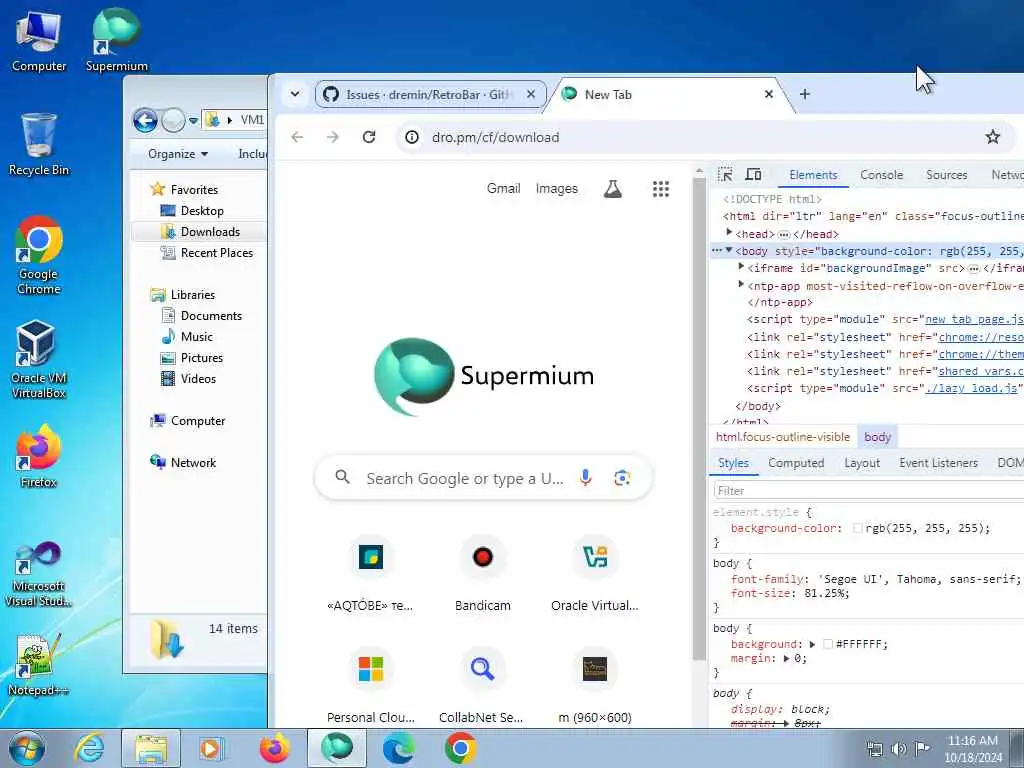Open the Supermium desktop shortcut
Screen dimensions: 1024x768
click(116, 39)
